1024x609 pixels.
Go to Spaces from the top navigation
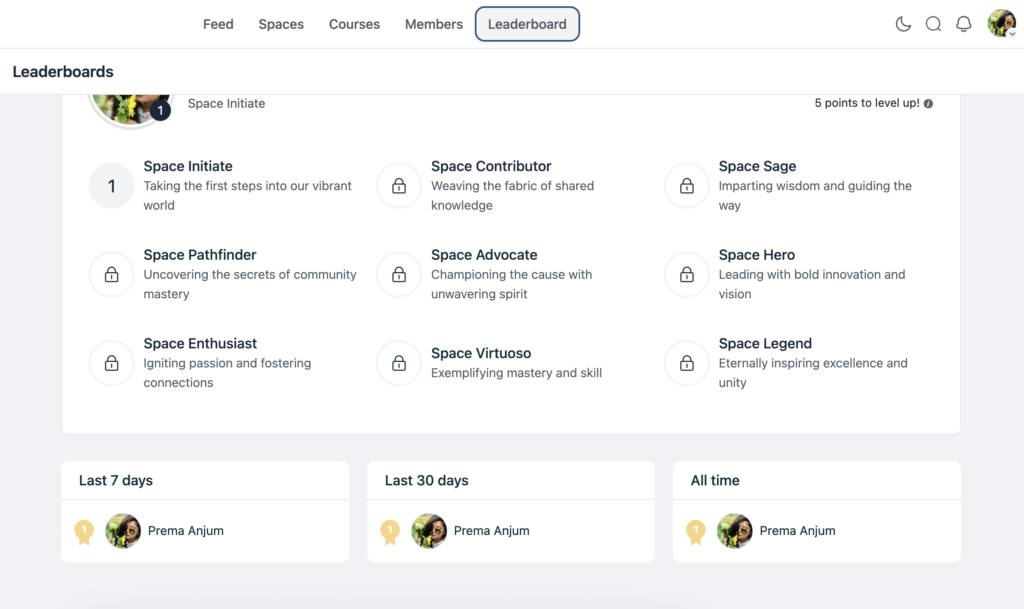(281, 24)
